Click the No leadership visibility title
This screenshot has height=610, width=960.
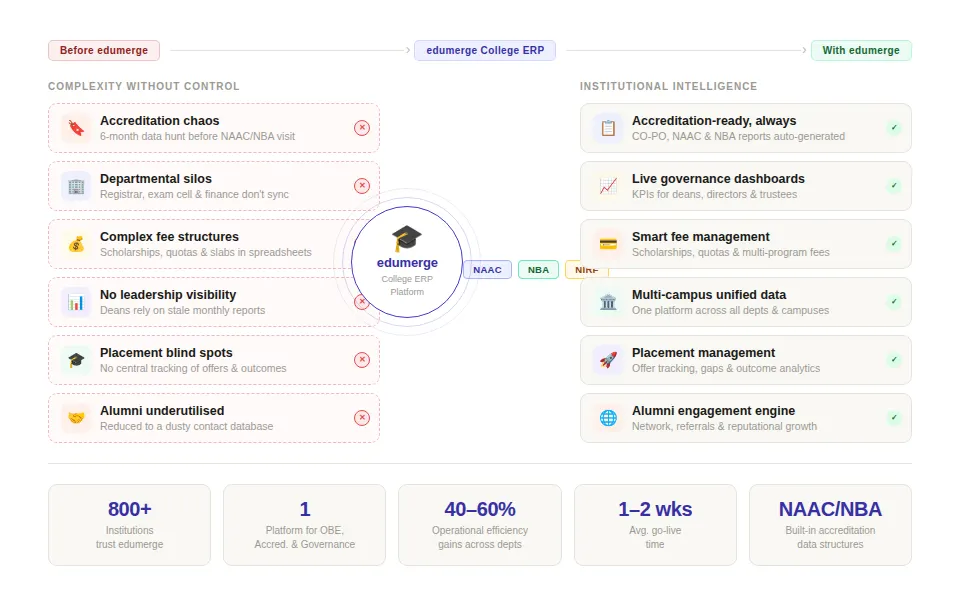coord(168,295)
